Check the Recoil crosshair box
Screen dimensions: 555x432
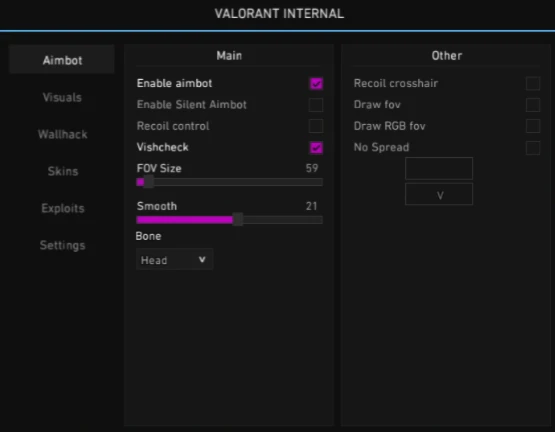533,84
